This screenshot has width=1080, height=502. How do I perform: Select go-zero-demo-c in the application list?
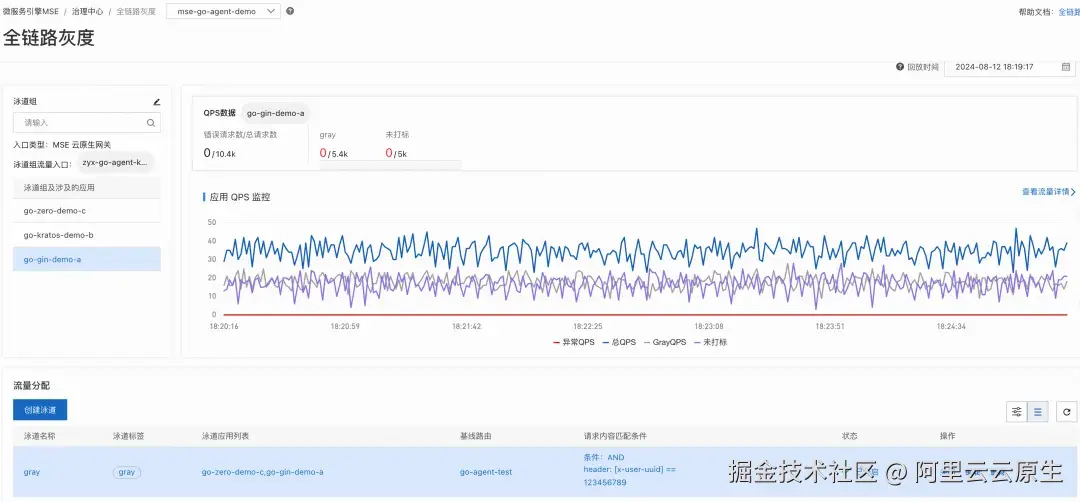coord(87,211)
